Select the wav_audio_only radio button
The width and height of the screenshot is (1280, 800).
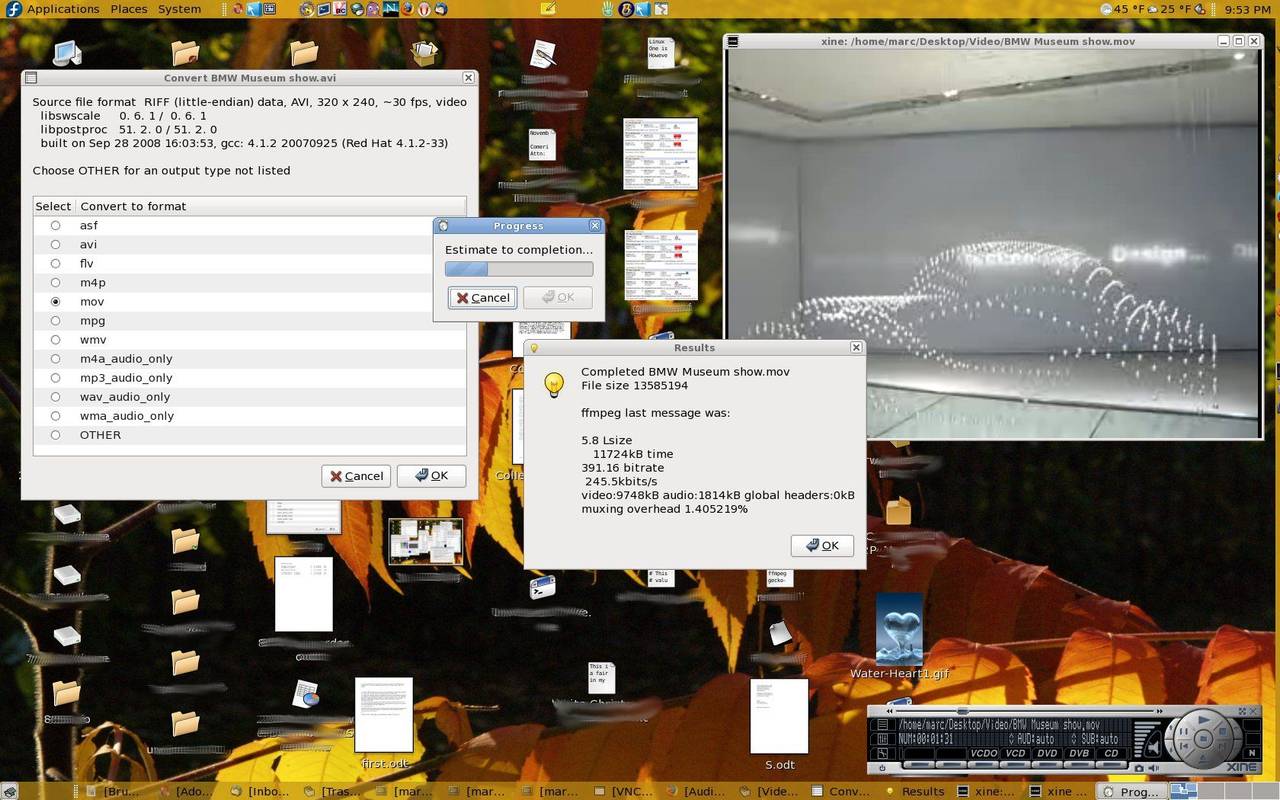(x=55, y=396)
